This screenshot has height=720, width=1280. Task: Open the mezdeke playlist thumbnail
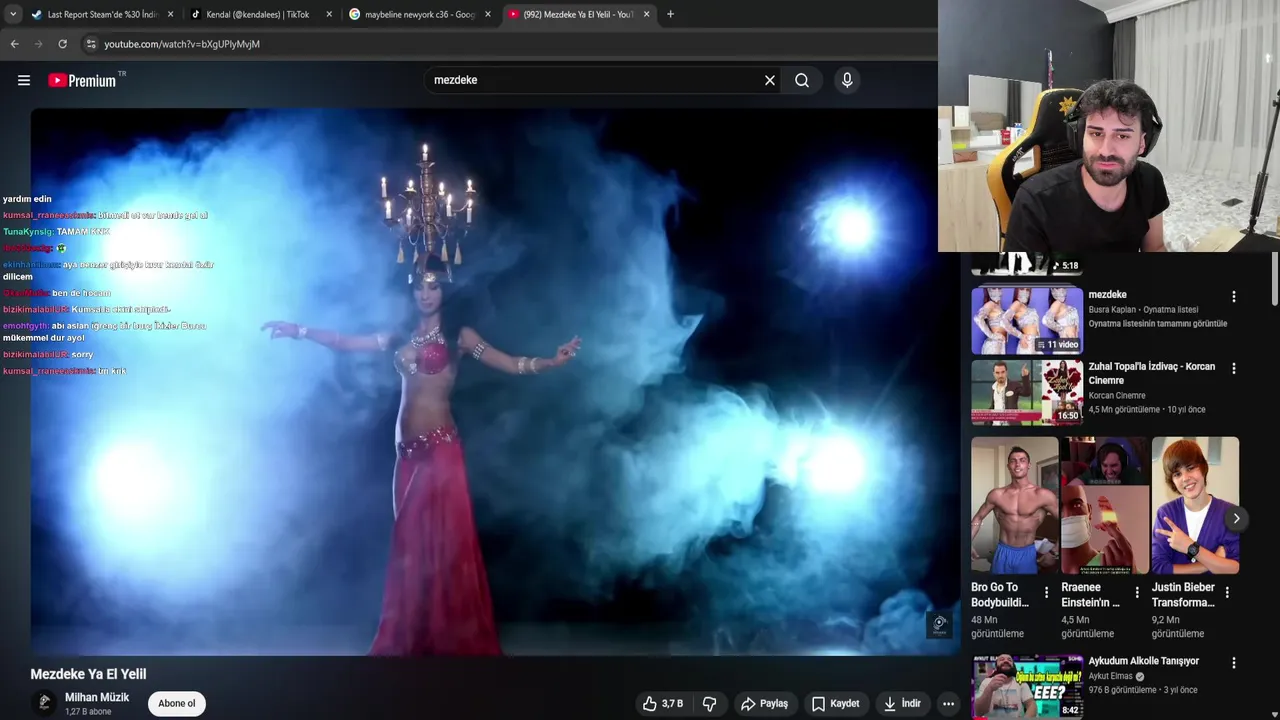pos(1027,321)
